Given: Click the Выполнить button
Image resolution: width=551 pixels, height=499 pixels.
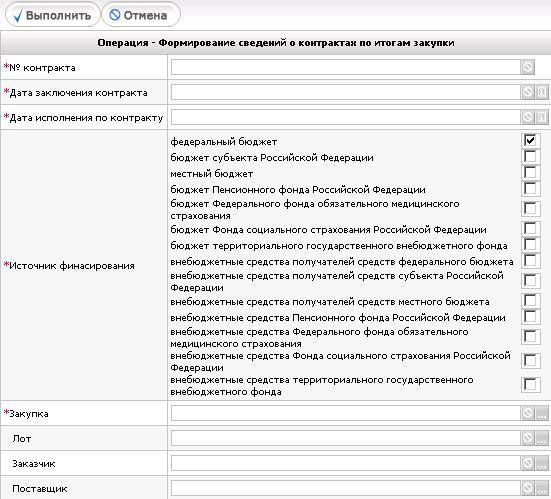Looking at the screenshot, I should click(x=53, y=15).
